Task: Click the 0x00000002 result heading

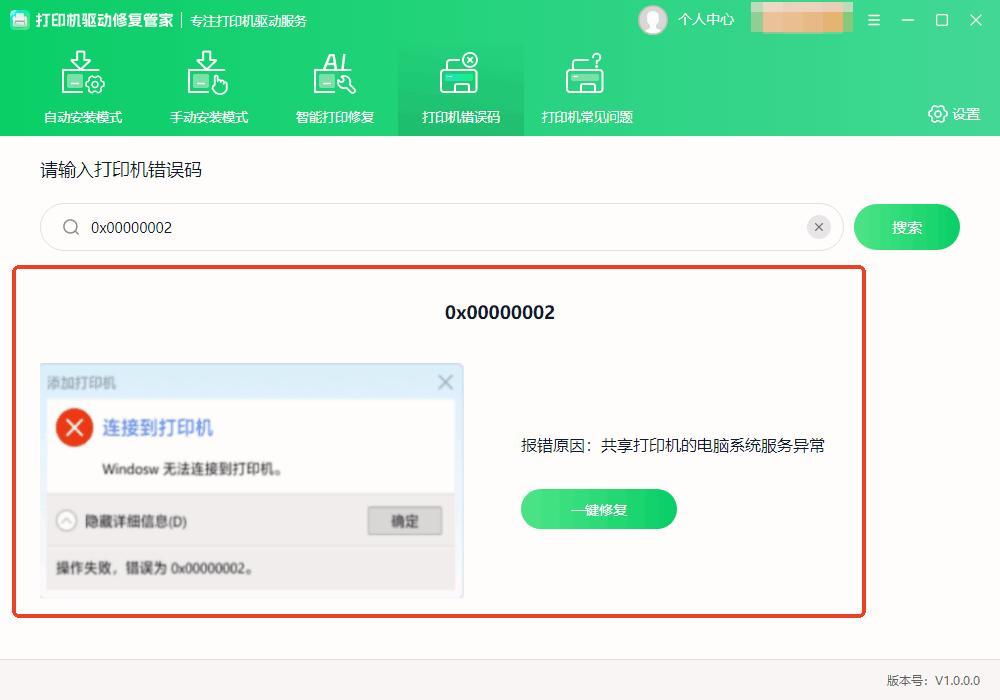Action: [x=500, y=312]
